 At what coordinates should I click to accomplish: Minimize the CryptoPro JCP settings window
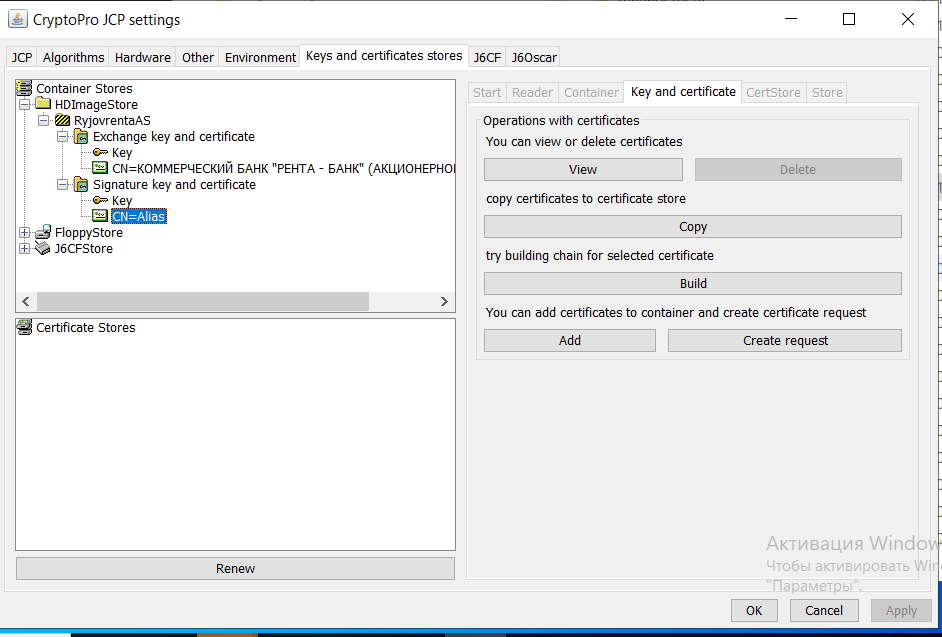791,19
